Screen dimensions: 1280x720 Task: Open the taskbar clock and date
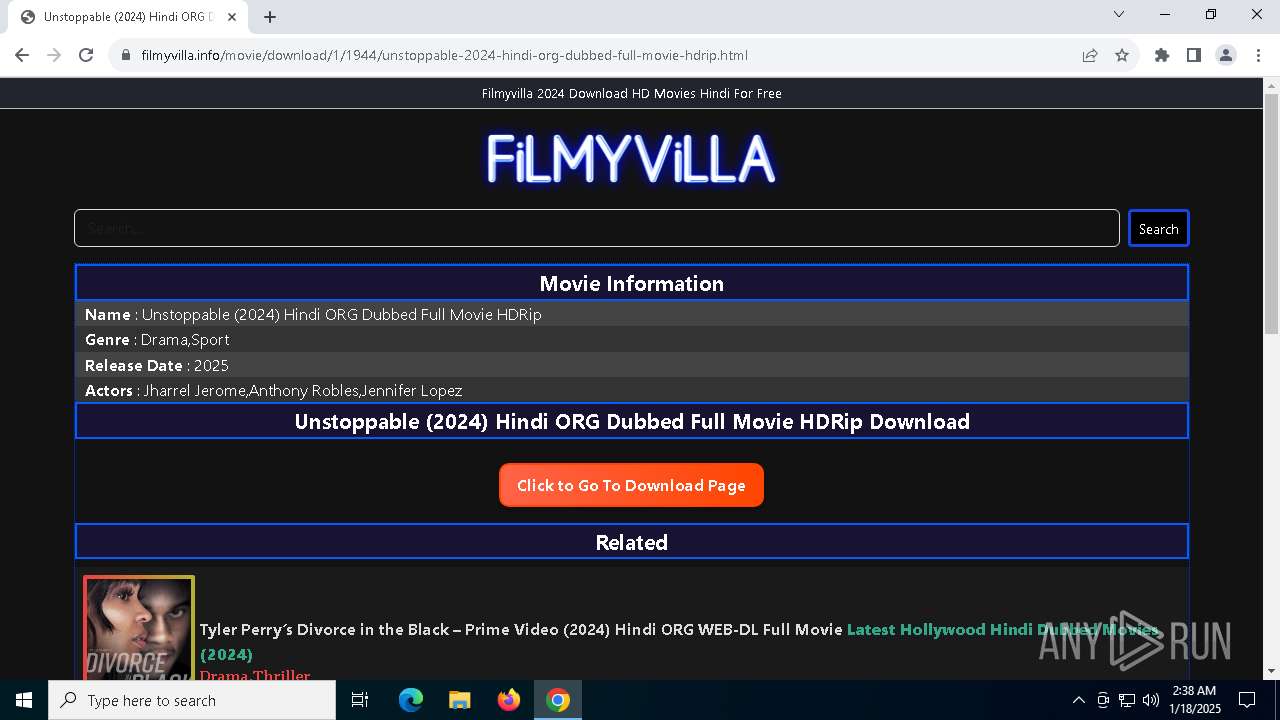click(x=1195, y=700)
